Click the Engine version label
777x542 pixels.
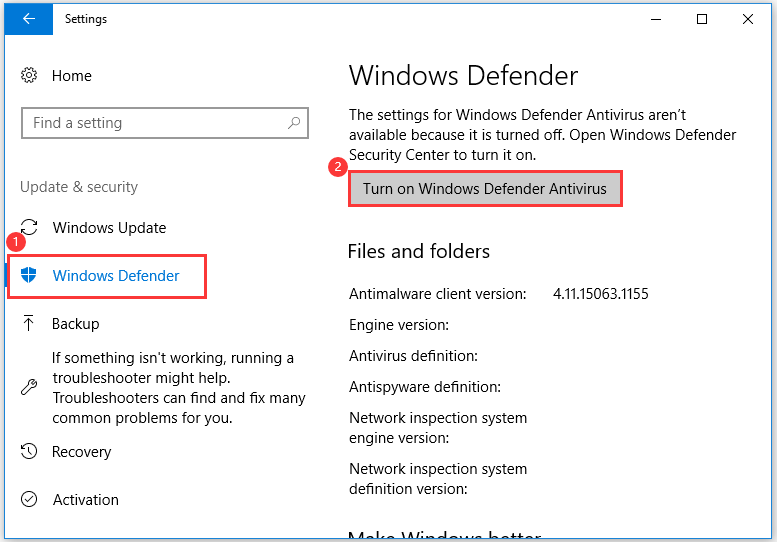399,325
